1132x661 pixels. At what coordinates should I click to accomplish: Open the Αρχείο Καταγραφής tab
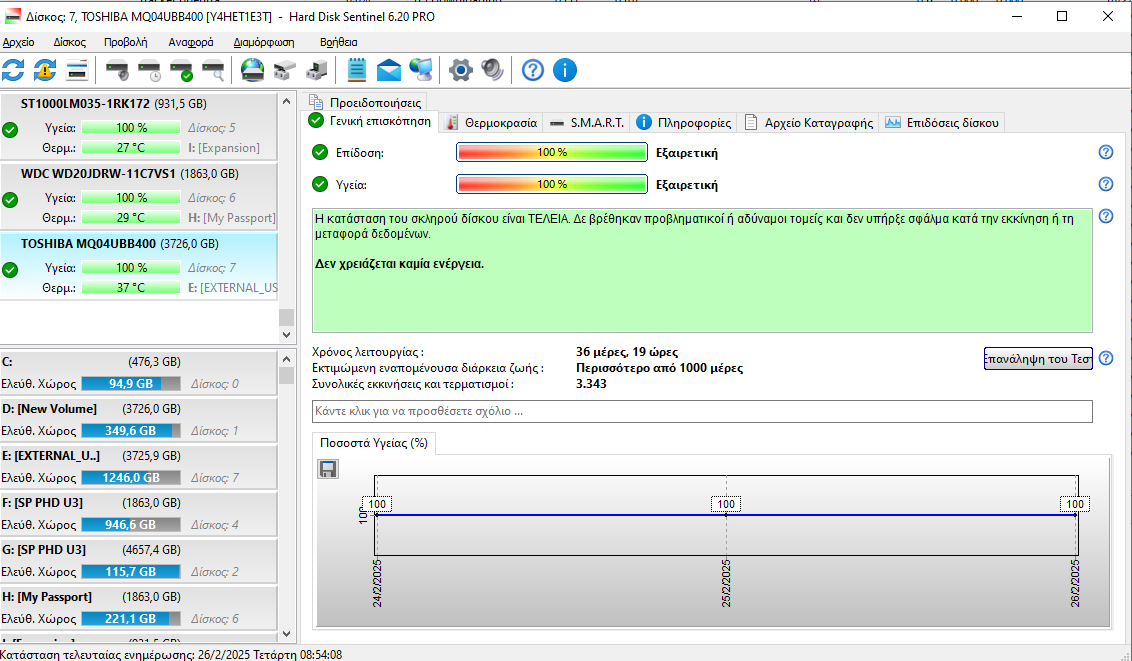click(x=809, y=123)
